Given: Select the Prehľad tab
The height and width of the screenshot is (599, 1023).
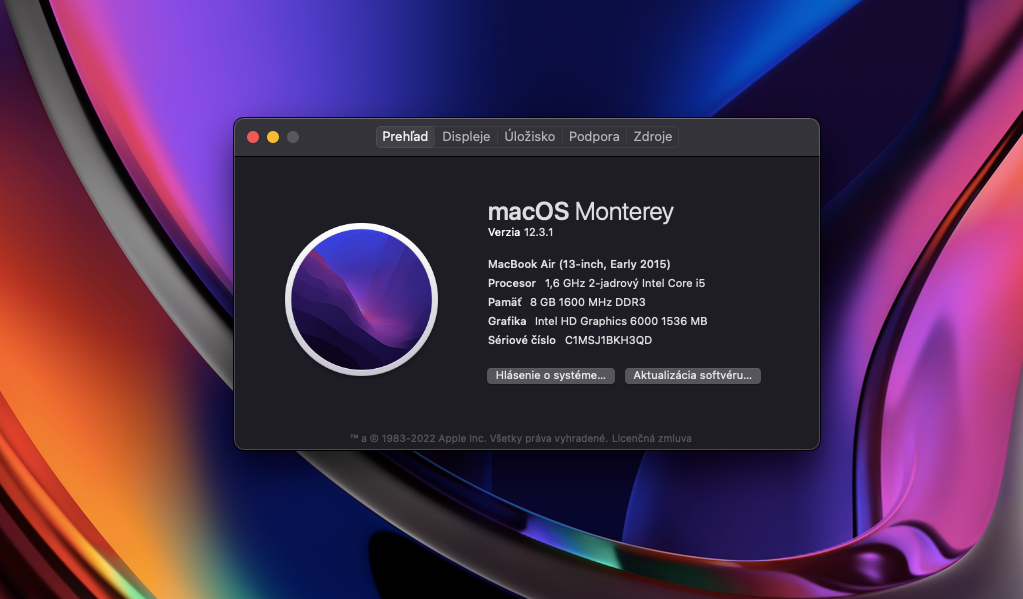Looking at the screenshot, I should [x=404, y=136].
